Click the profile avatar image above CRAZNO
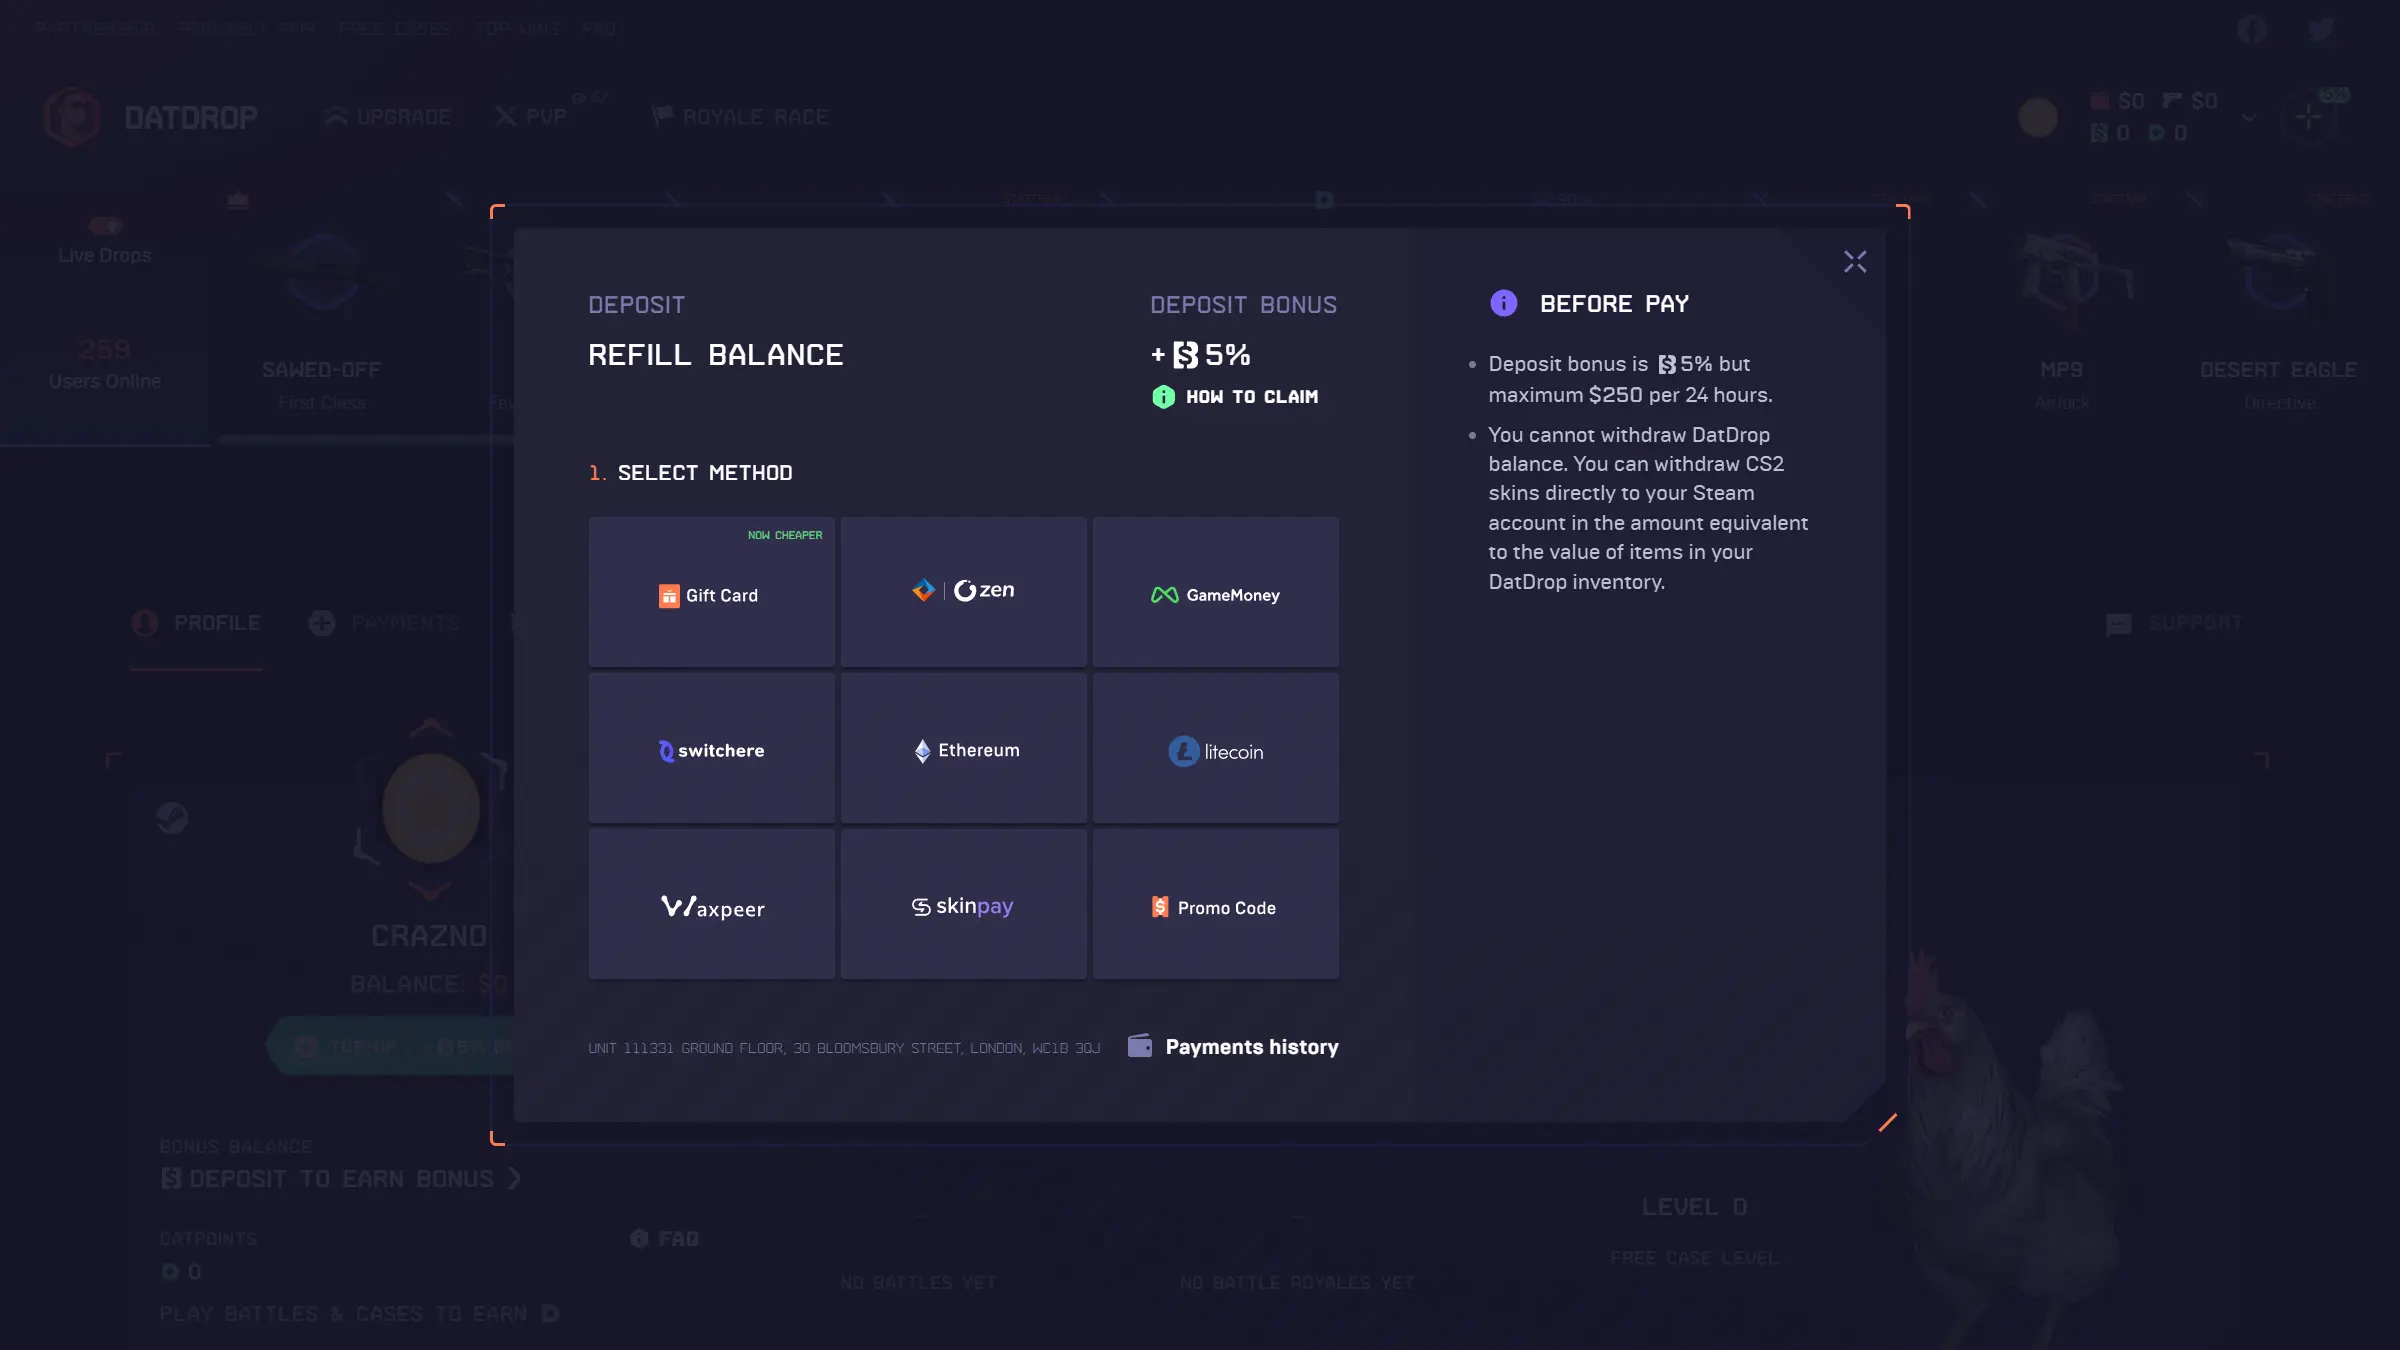This screenshot has height=1350, width=2400. click(431, 808)
